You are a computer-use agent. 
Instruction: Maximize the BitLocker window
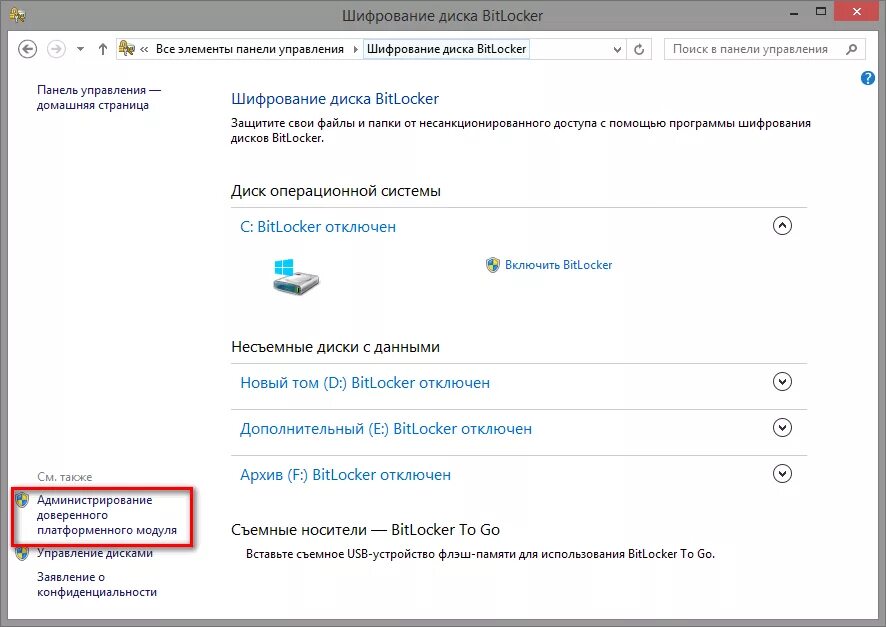821,11
